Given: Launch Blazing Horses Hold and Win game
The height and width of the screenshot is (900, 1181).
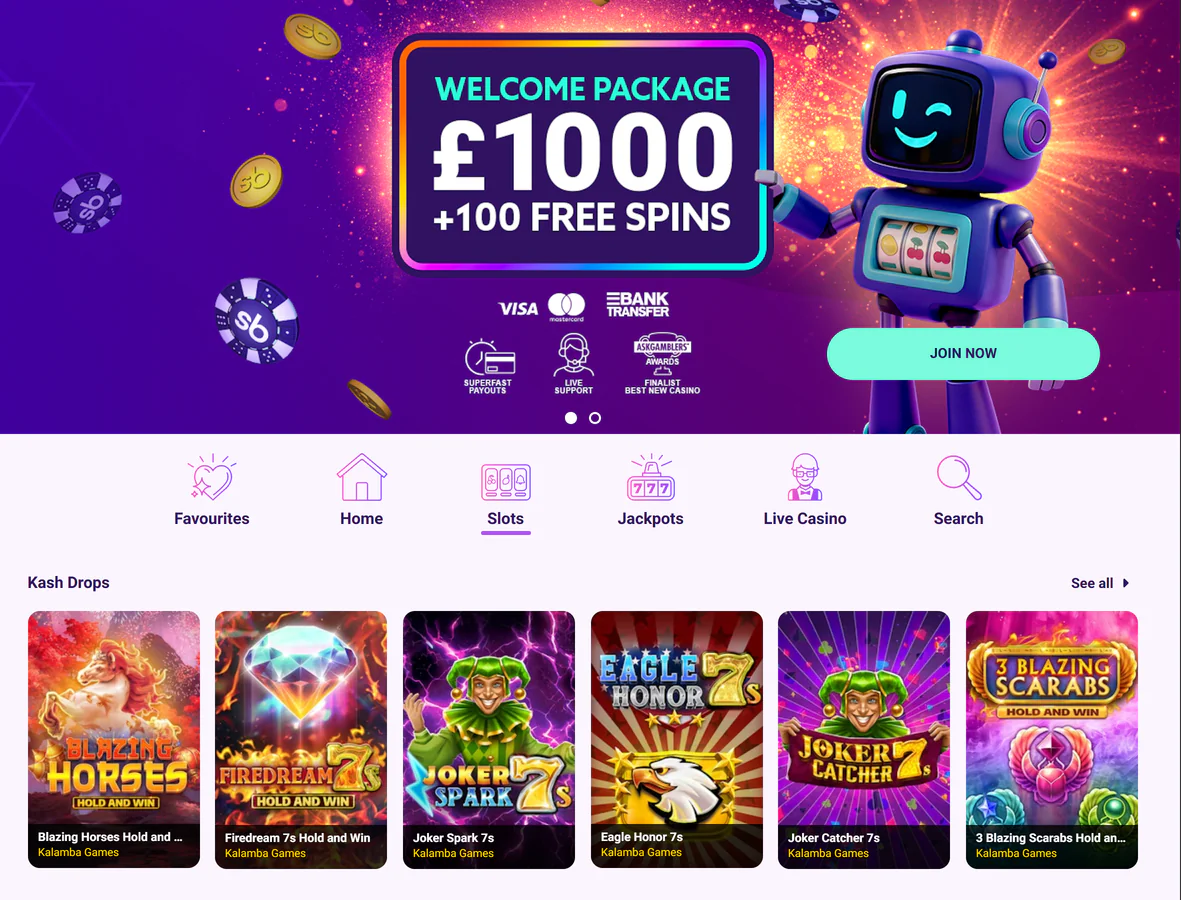Looking at the screenshot, I should tap(114, 740).
